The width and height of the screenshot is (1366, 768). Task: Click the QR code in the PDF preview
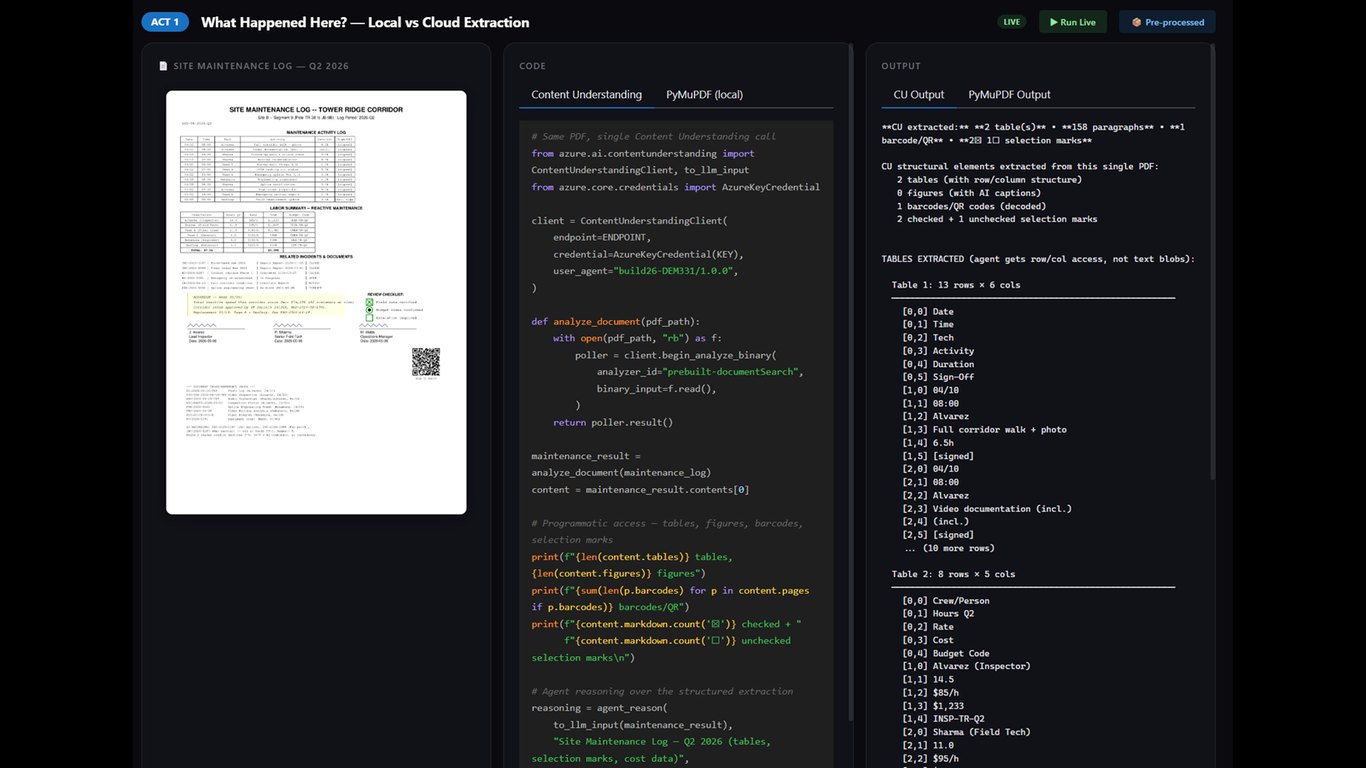pyautogui.click(x=426, y=361)
